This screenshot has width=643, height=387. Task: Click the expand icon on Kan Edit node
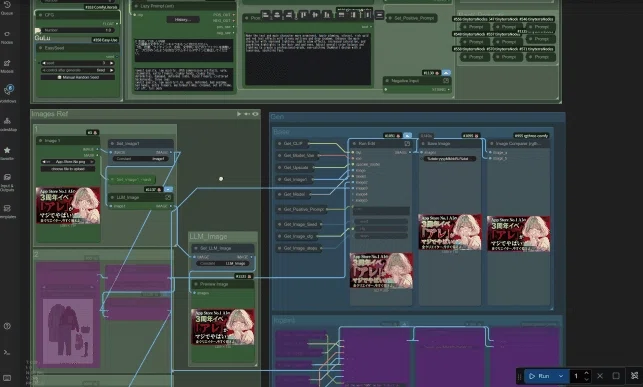[407, 143]
